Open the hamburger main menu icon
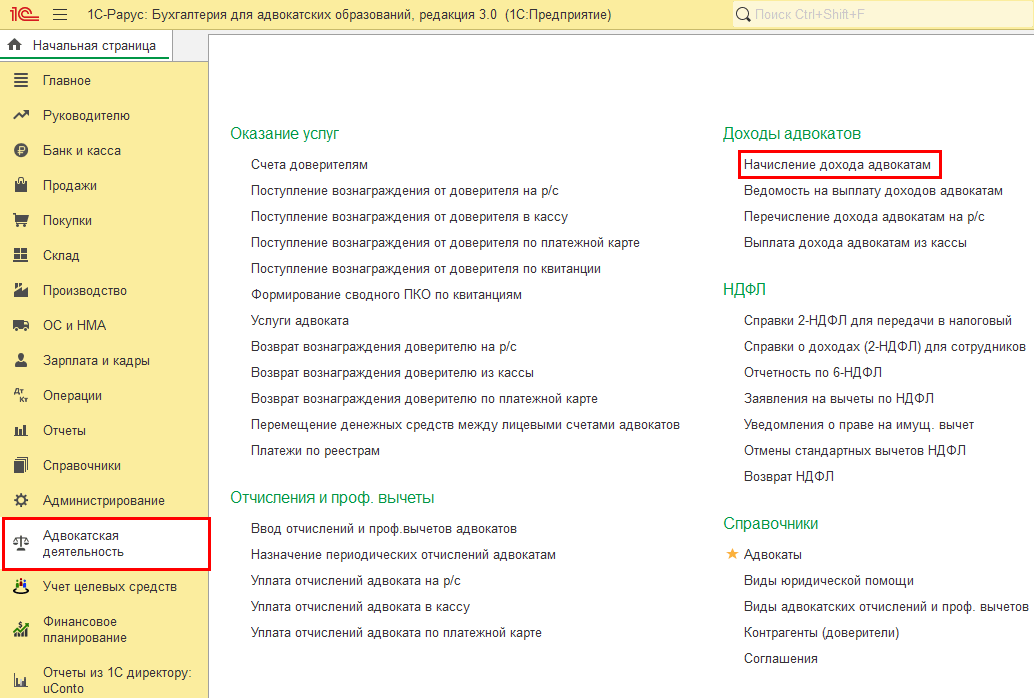The image size is (1034, 698). pos(59,15)
